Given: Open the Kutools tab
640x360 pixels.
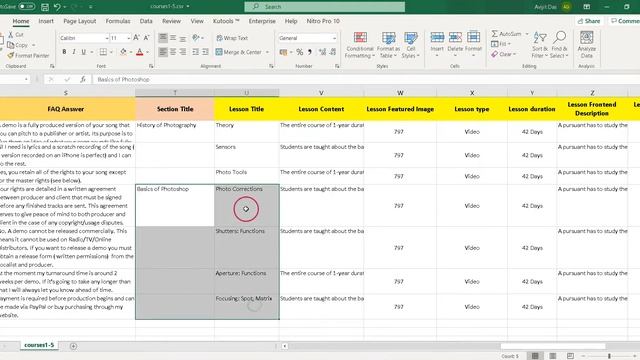Looking at the screenshot, I should pos(226,21).
